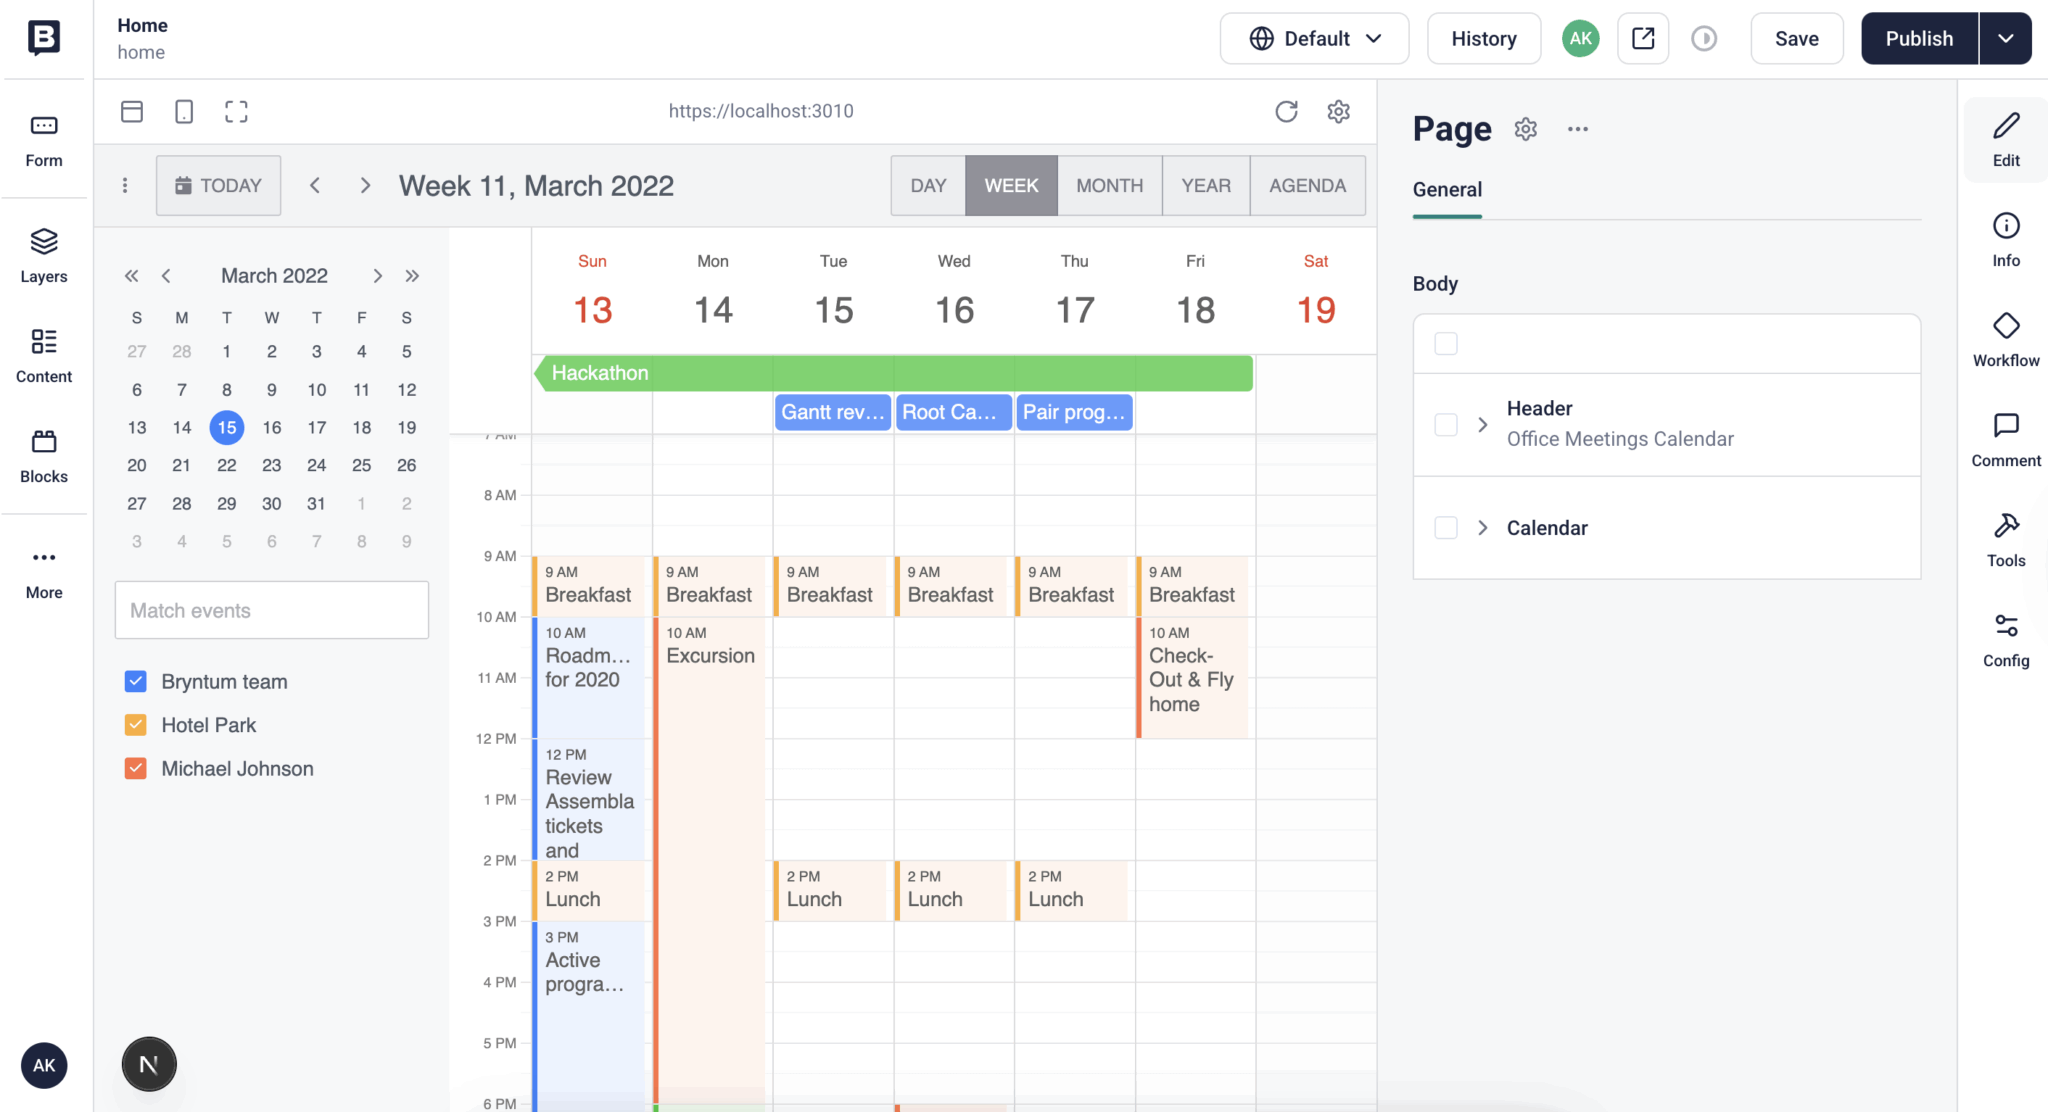Uncheck the Bryntum team checkbox
Viewport: 2048px width, 1112px height.
coord(136,681)
